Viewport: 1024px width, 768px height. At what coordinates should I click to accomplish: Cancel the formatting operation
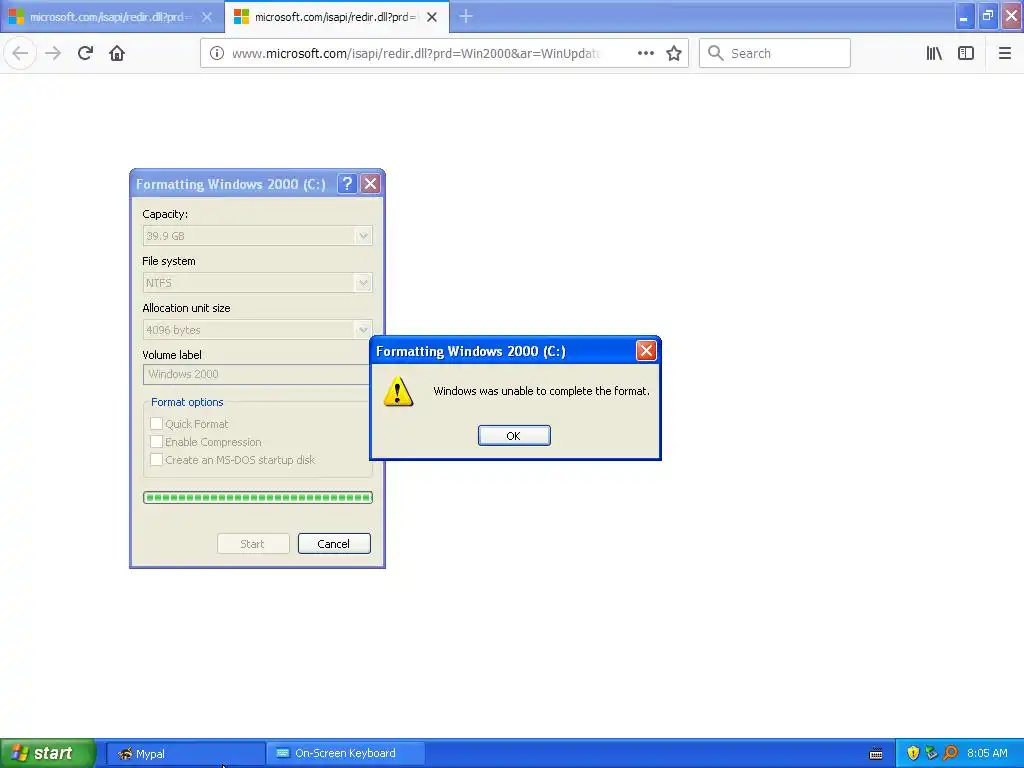point(334,543)
